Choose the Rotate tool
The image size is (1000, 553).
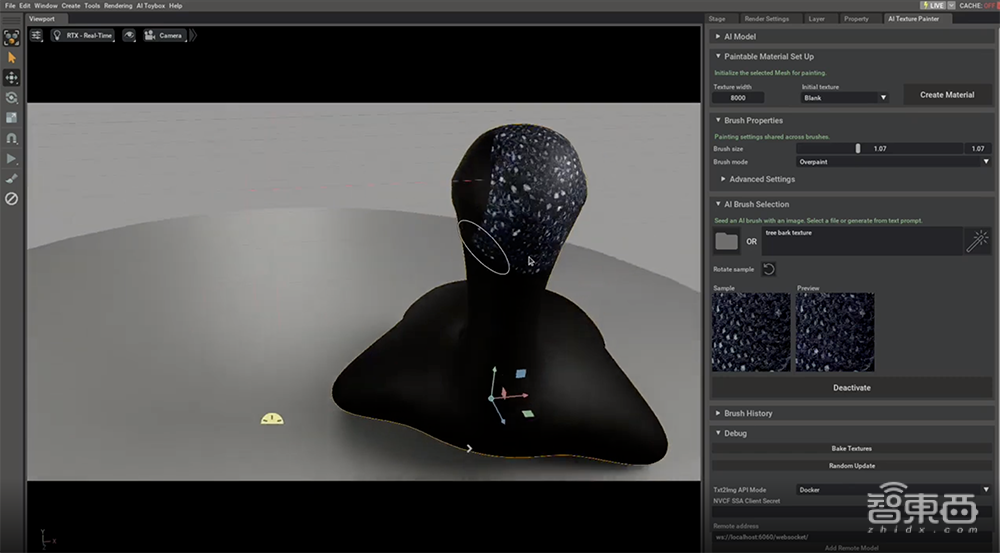pyautogui.click(x=12, y=98)
